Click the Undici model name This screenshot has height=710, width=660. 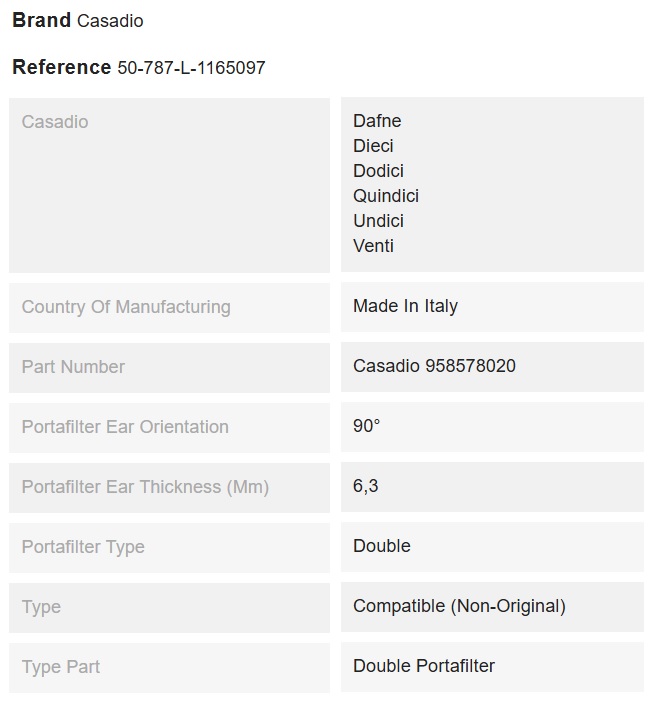(x=378, y=221)
